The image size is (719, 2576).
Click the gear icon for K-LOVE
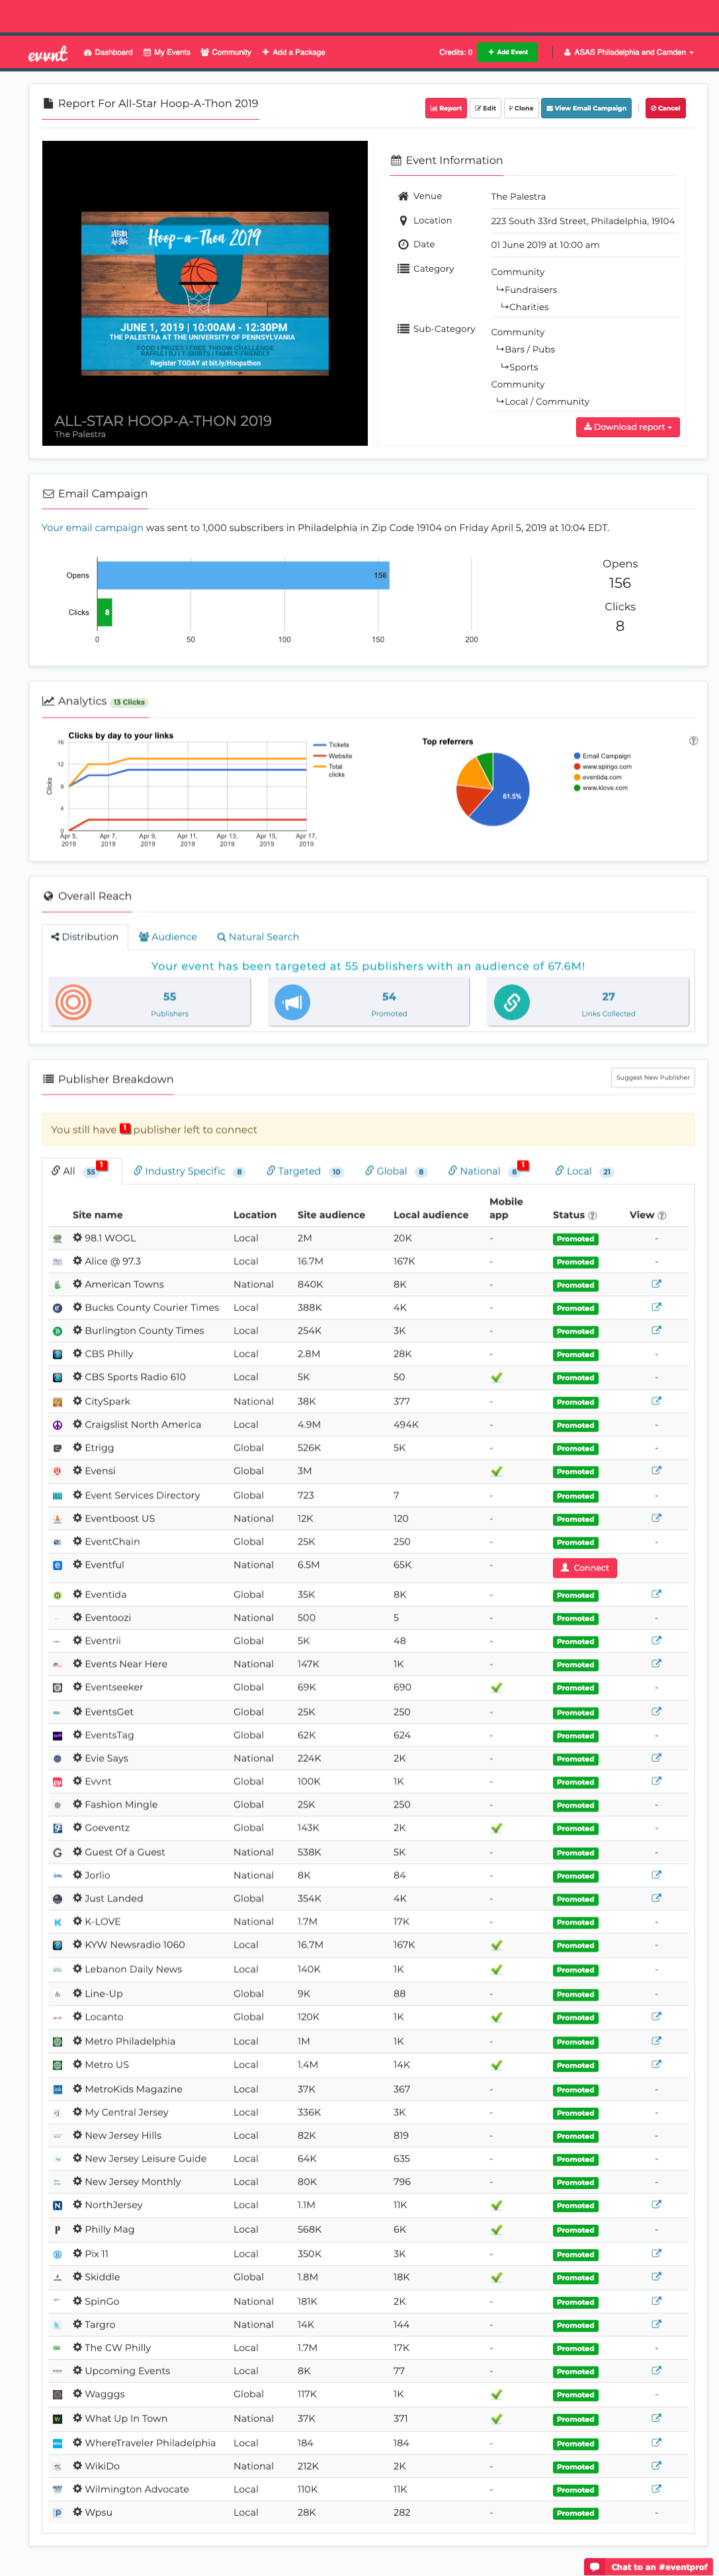coord(77,1921)
